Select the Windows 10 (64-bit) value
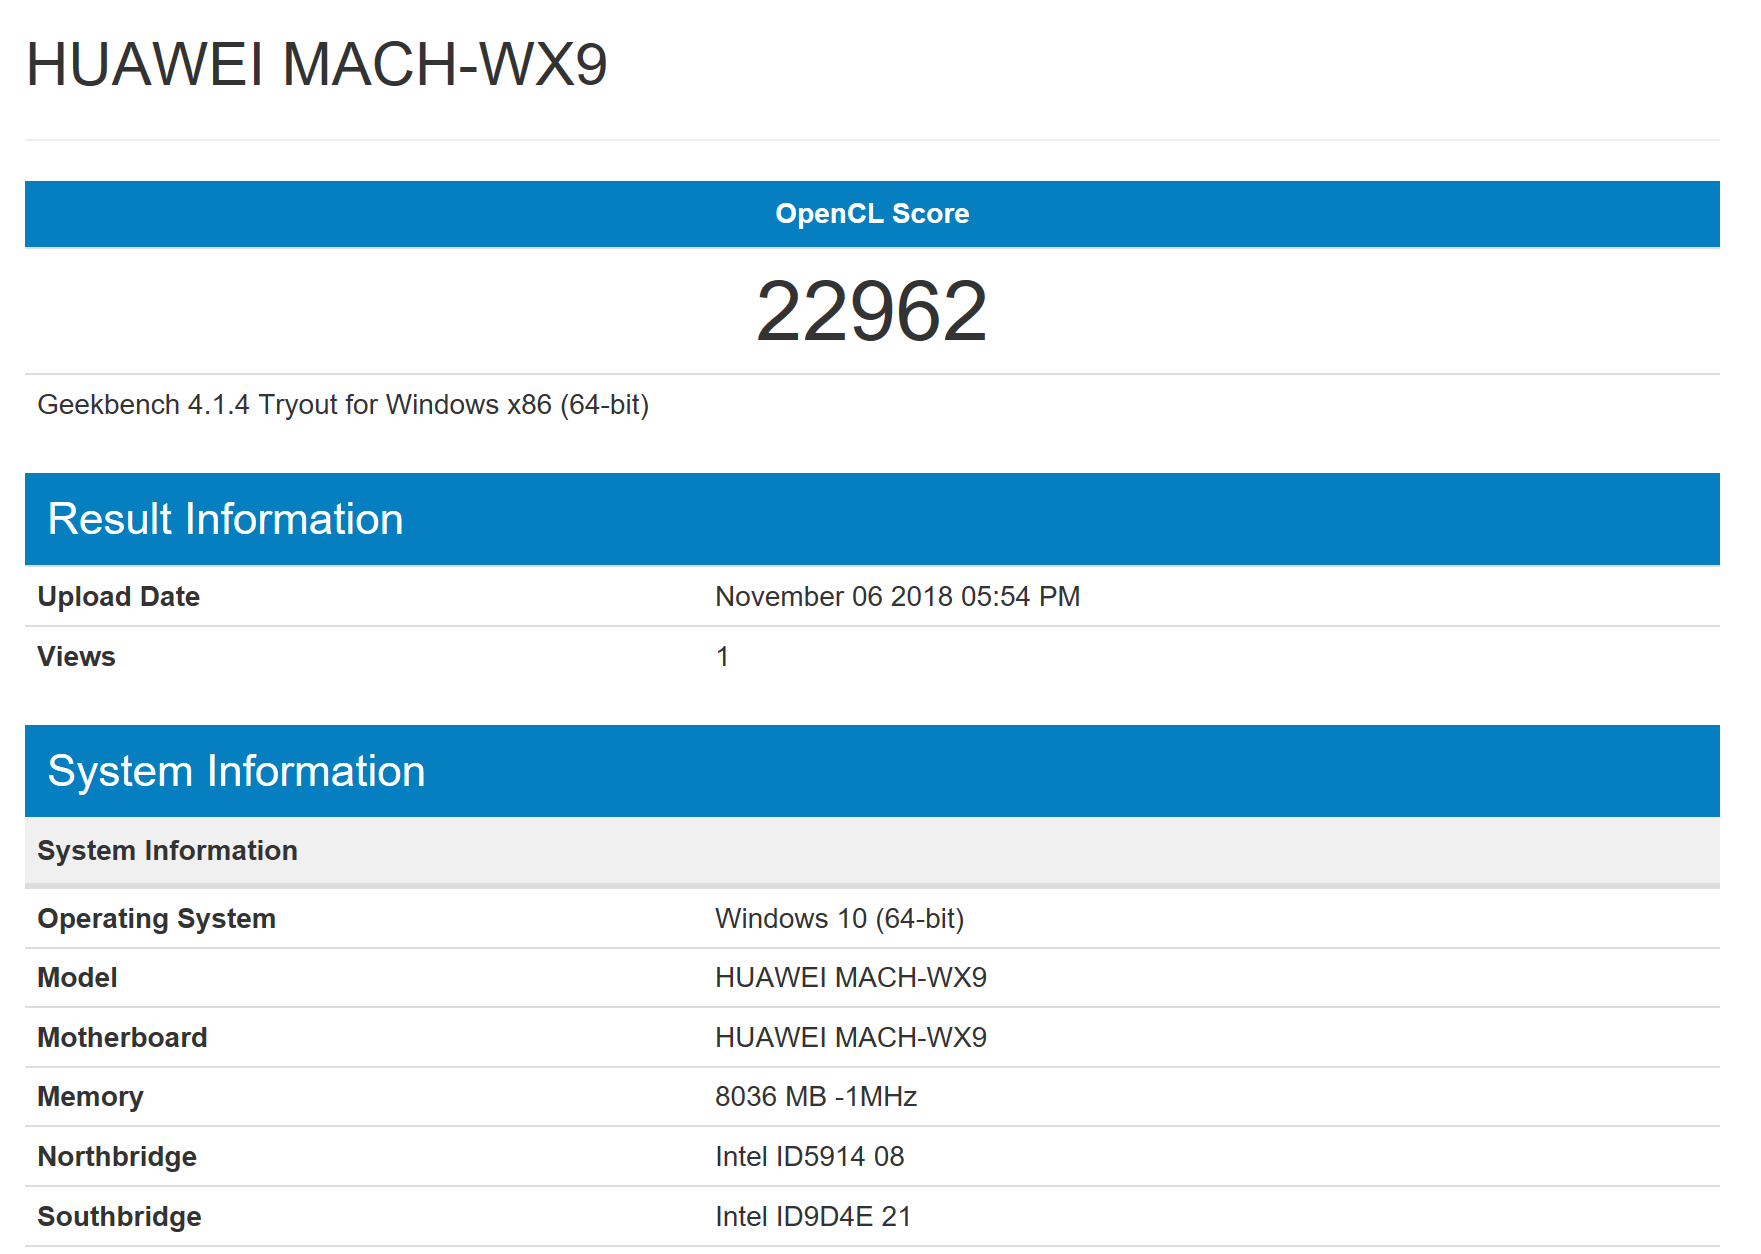 pyautogui.click(x=839, y=919)
